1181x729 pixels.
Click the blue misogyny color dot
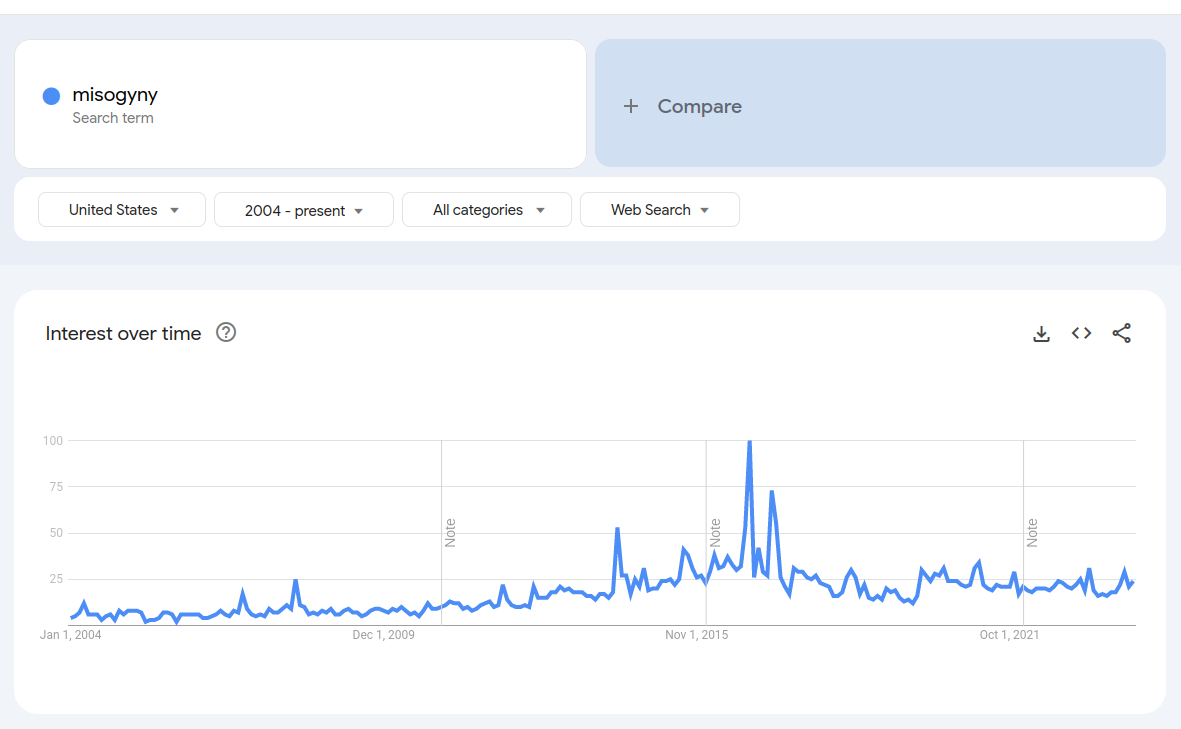51,96
